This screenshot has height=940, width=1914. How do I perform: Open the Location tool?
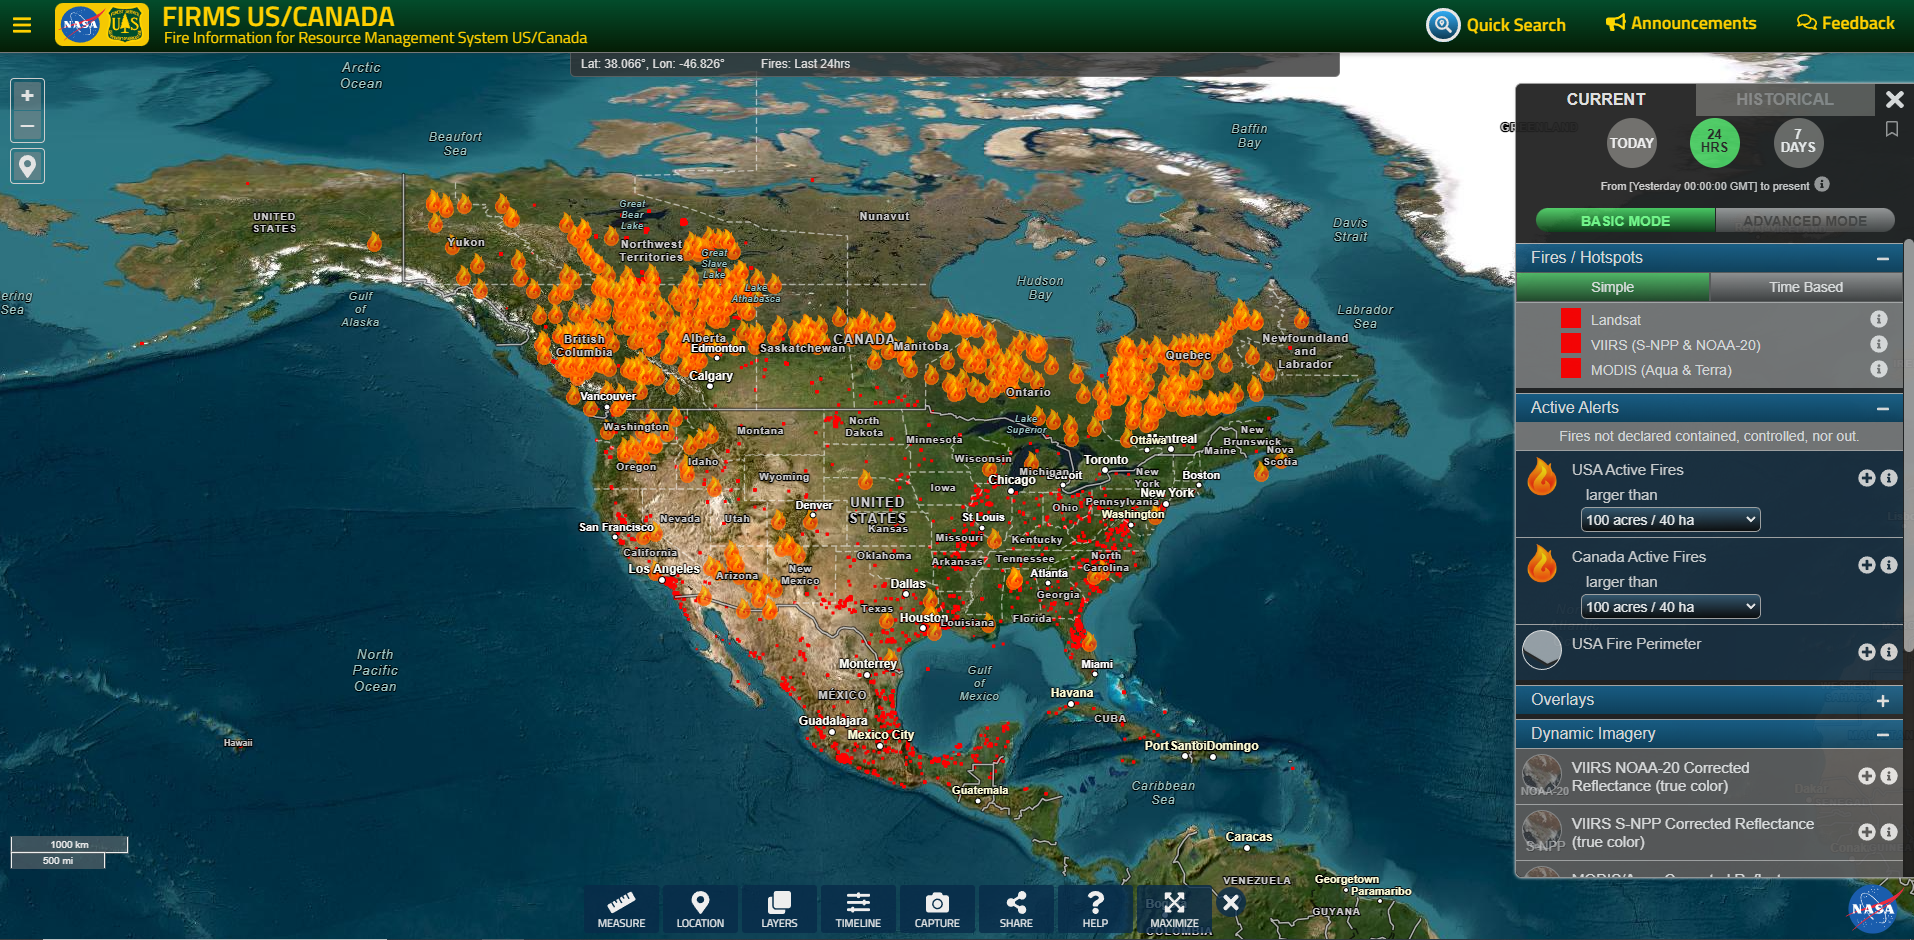click(x=700, y=909)
